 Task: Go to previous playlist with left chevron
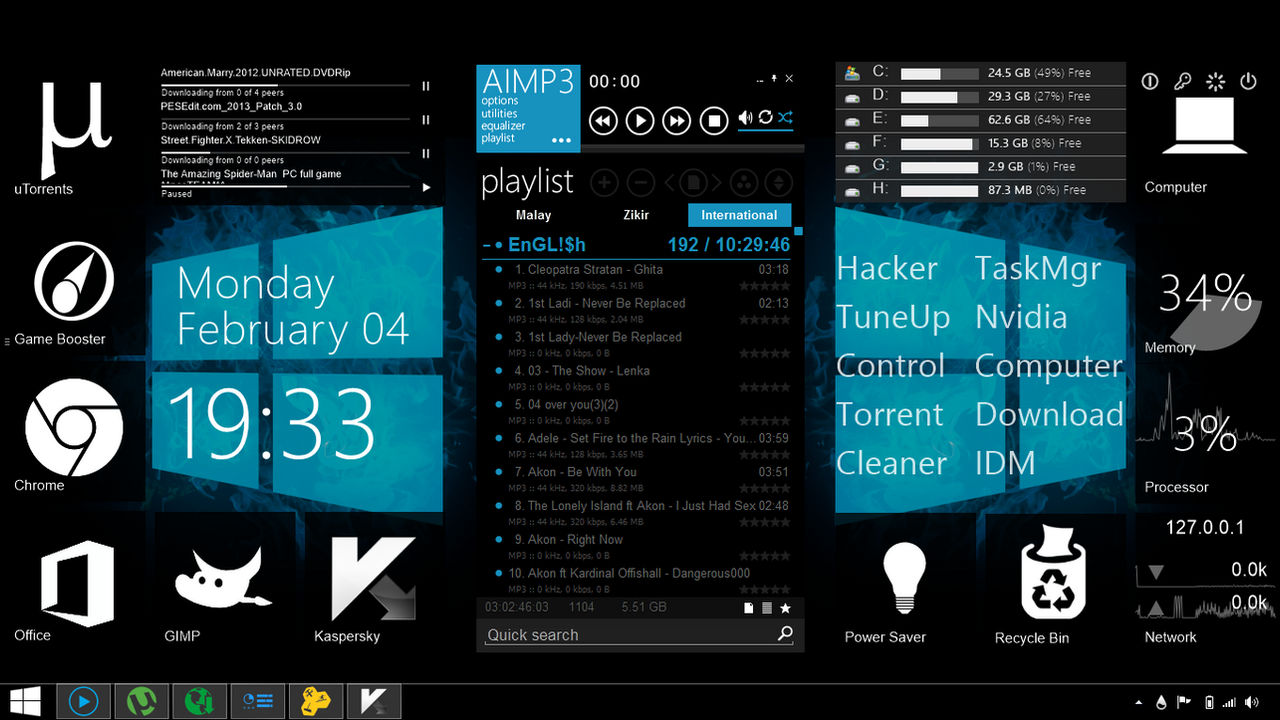tap(670, 183)
